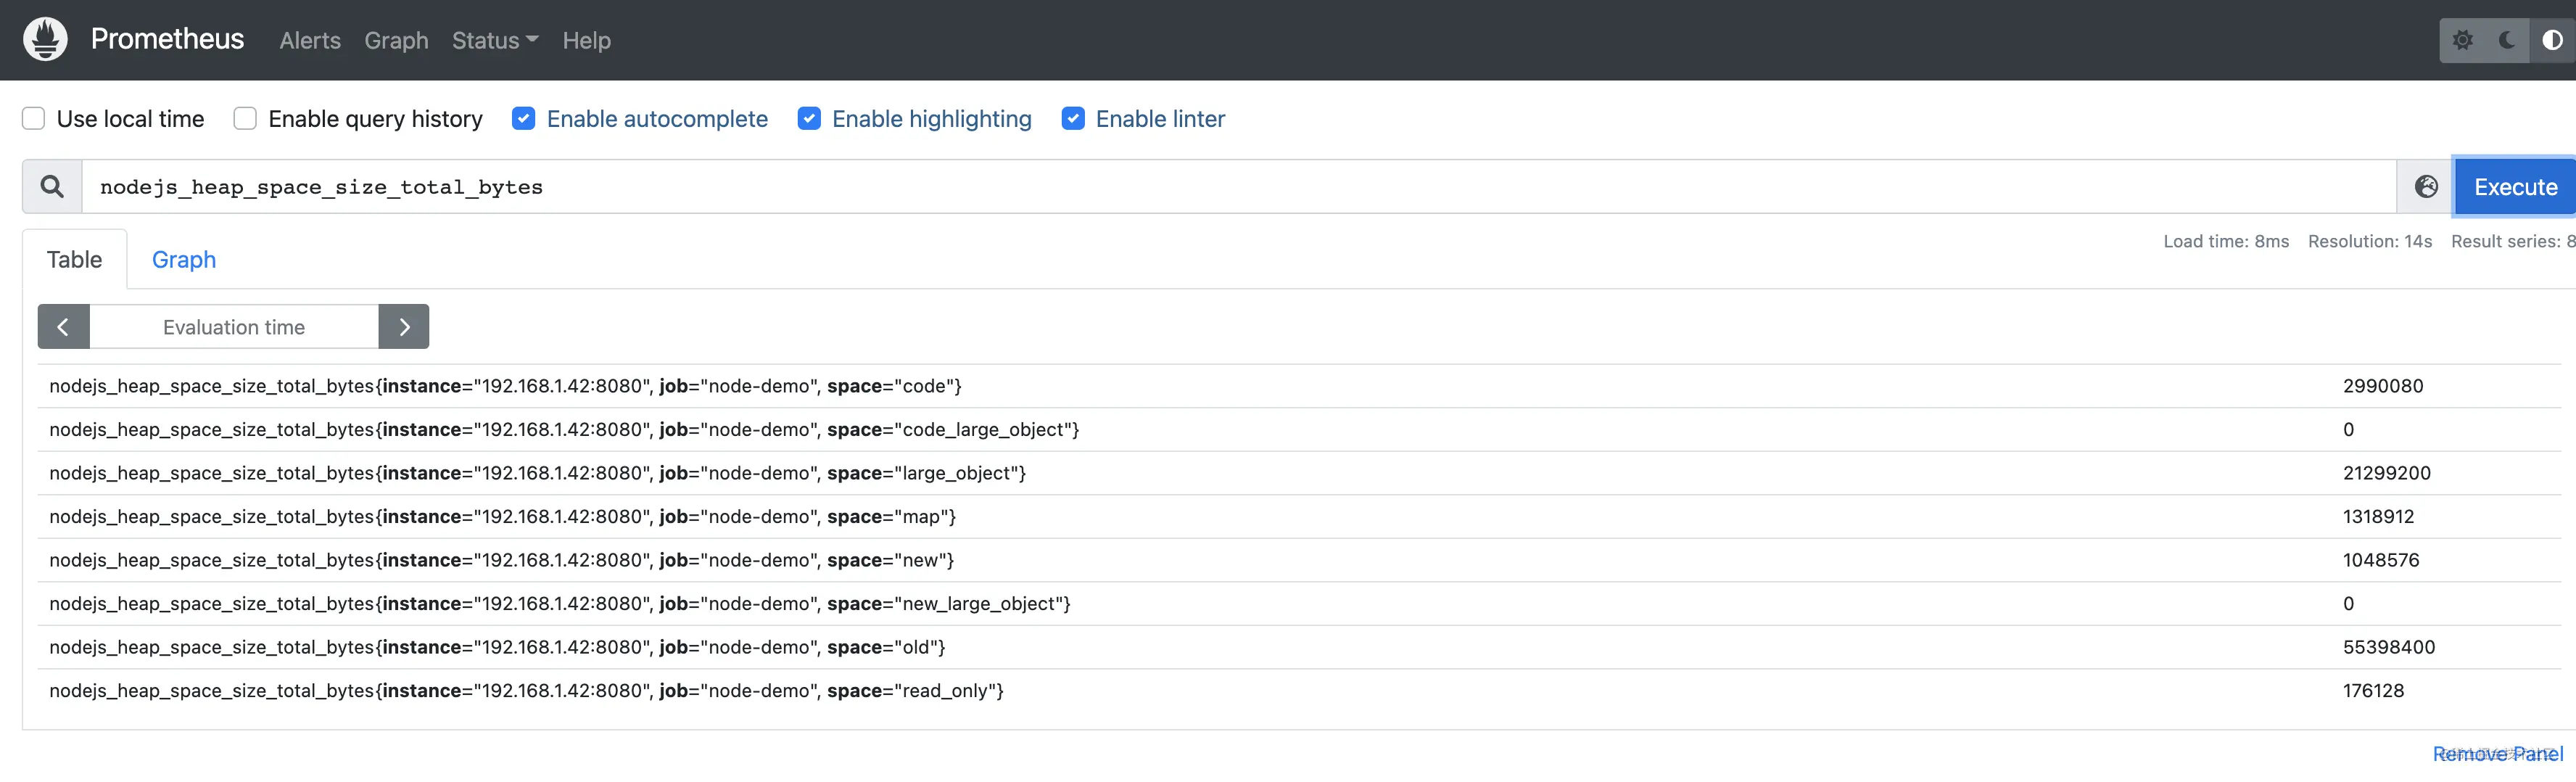This screenshot has width=2576, height=782.
Task: Click the search magnifier icon
Action: tap(52, 186)
